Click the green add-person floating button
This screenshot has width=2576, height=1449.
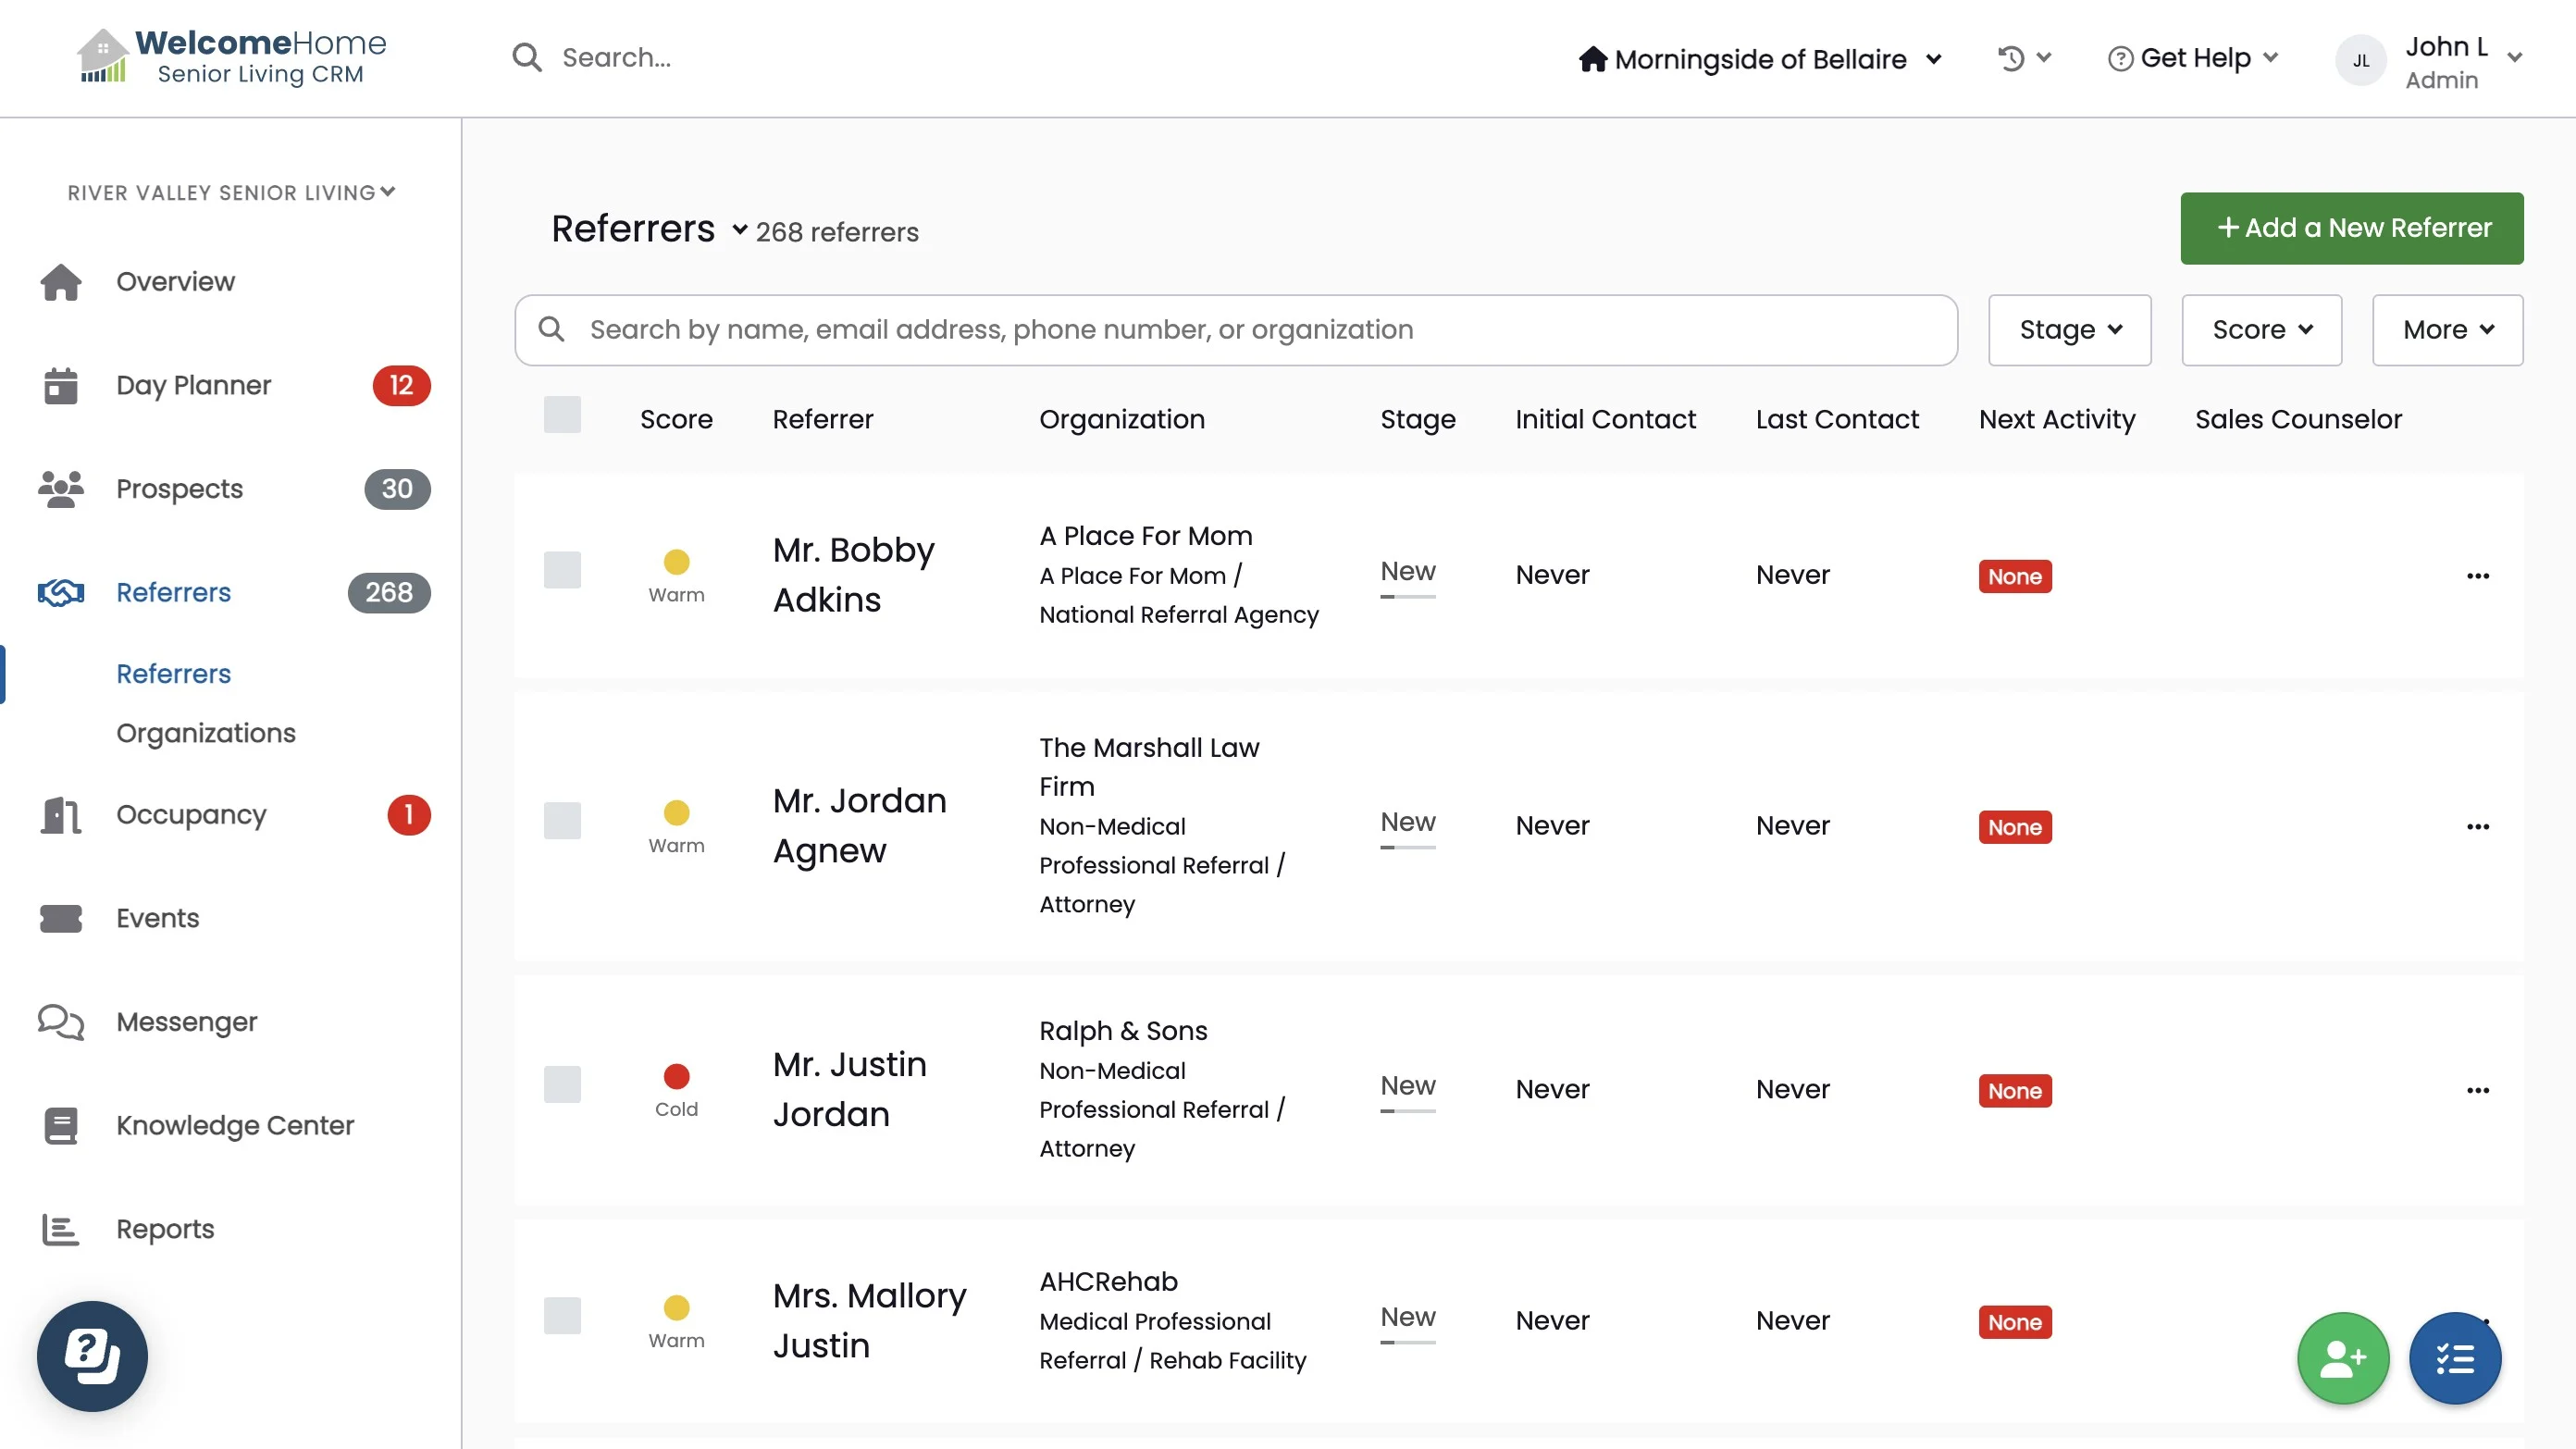pos(2342,1358)
